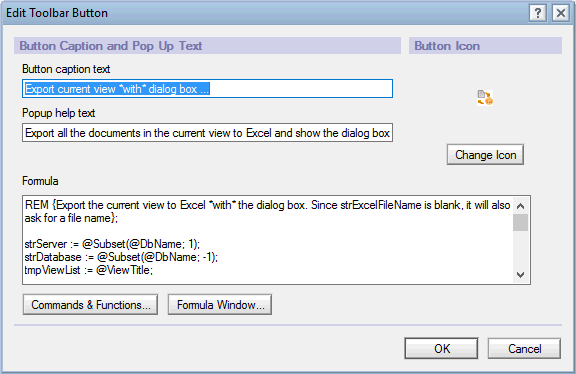
Task: Click the Button Caption and Pop Up Text header
Action: pos(208,46)
